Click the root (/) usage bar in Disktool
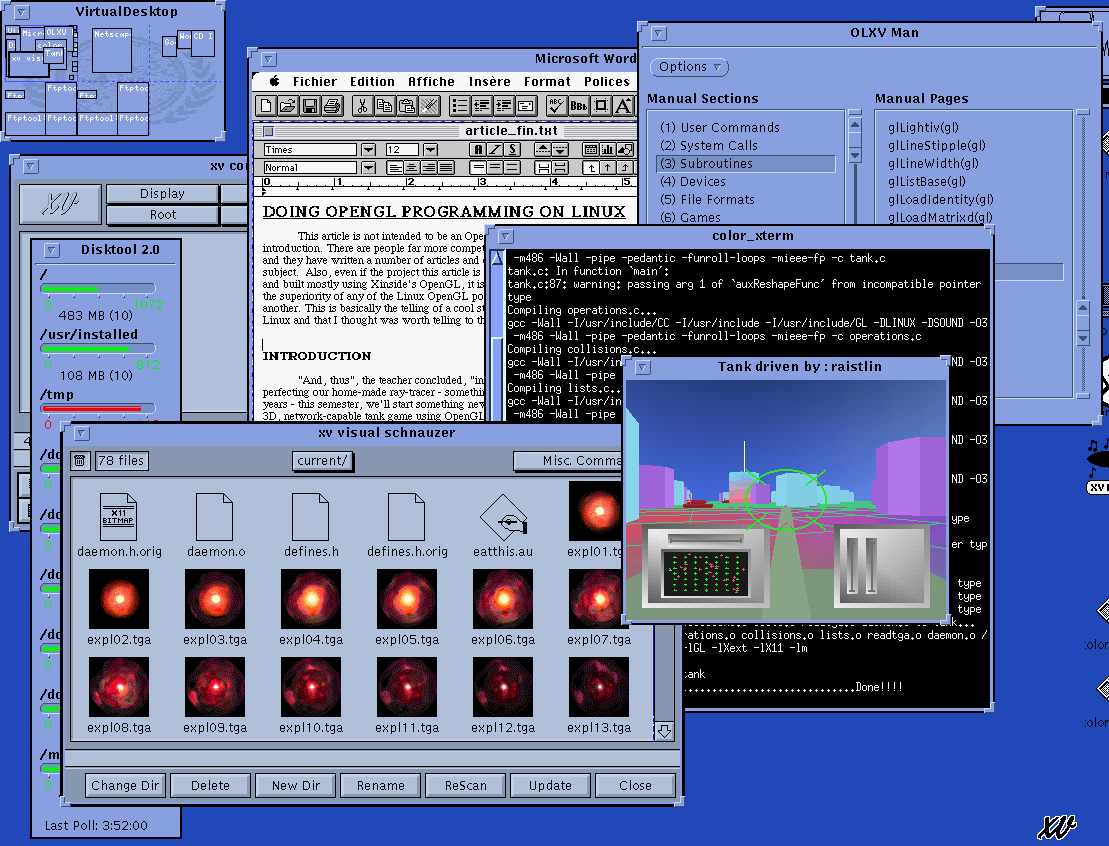Screen dimensions: 1109x846 pyautogui.click(x=98, y=288)
